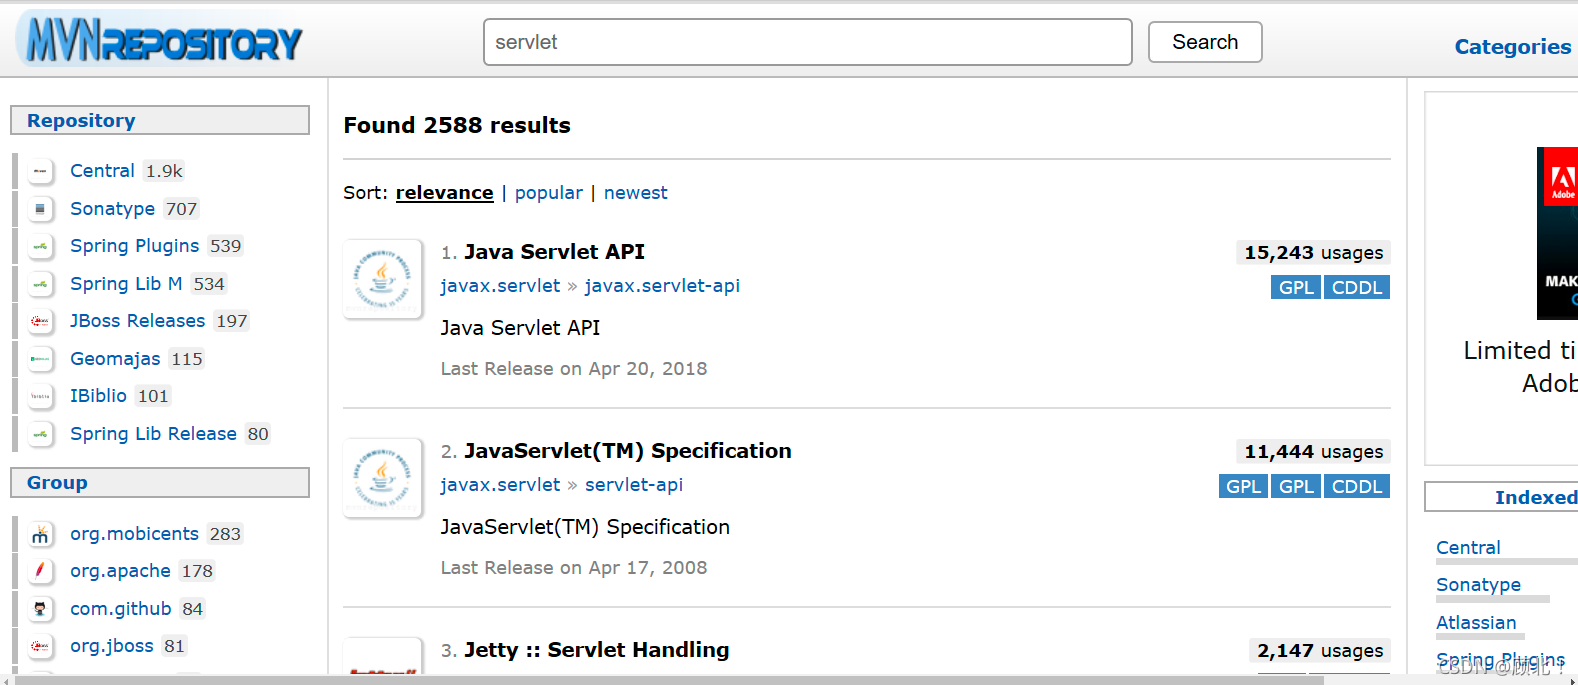The height and width of the screenshot is (685, 1578).
Task: Filter by Geomajas repository
Action: point(115,359)
